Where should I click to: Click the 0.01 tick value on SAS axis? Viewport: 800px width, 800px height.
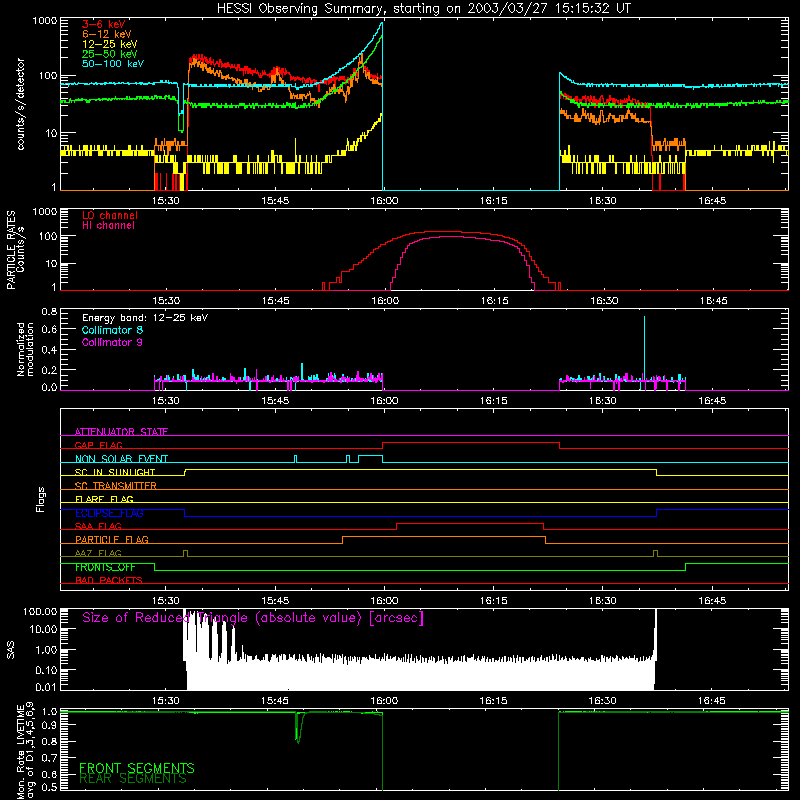46,687
